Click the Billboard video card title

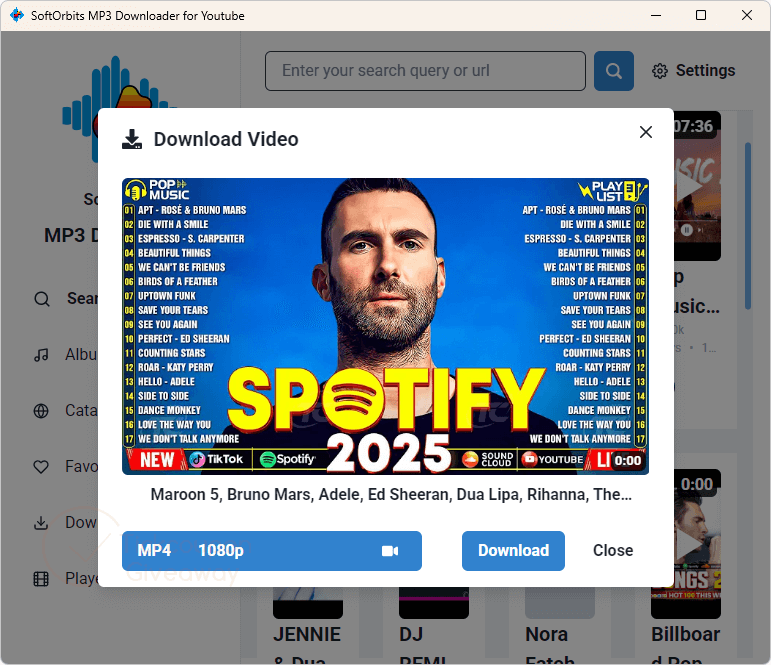click(x=685, y=644)
